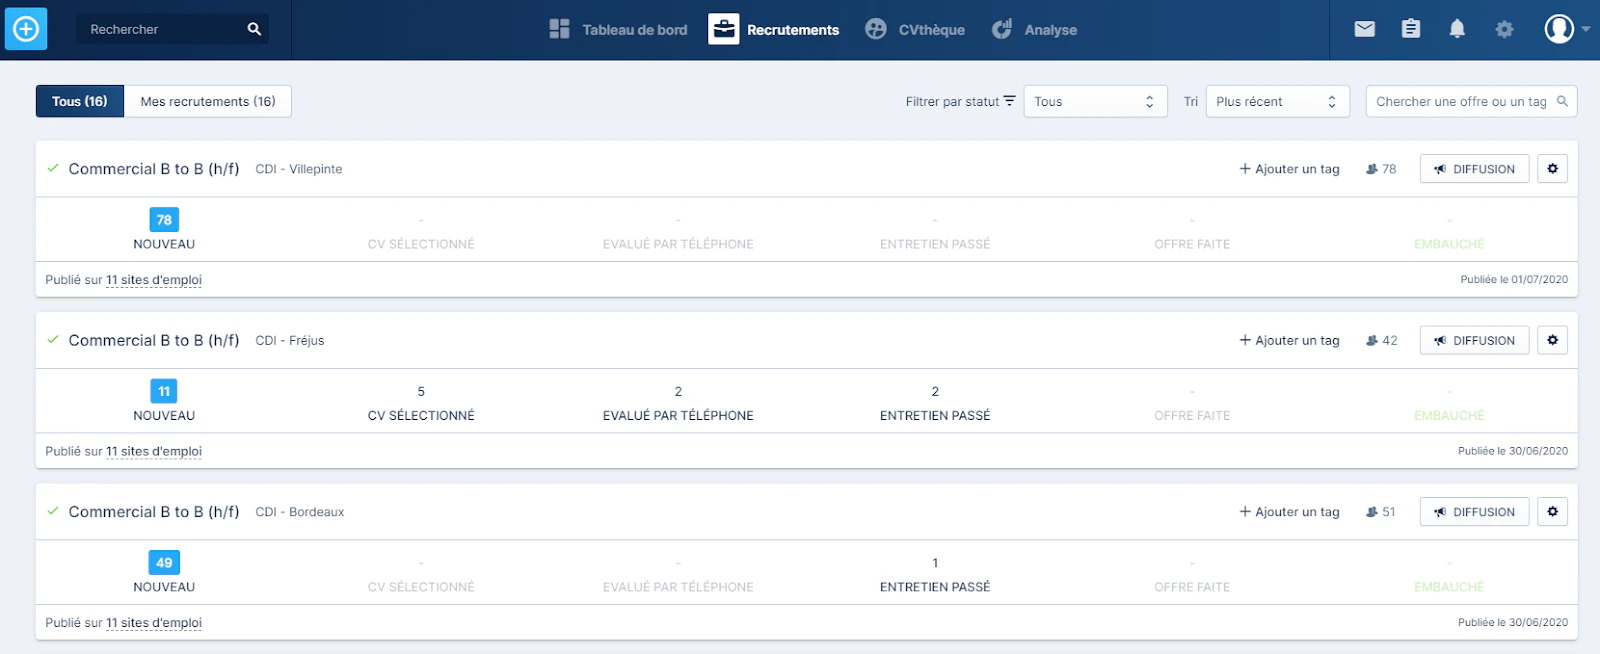The width and height of the screenshot is (1600, 654).
Task: Open the status filter Tous dropdown
Action: (1095, 101)
